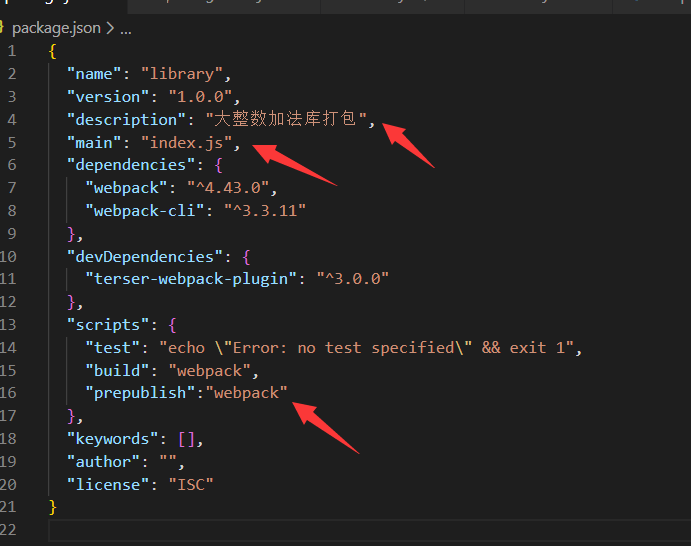Click the "build" script key
The image size is (691, 546).
[x=117, y=371]
